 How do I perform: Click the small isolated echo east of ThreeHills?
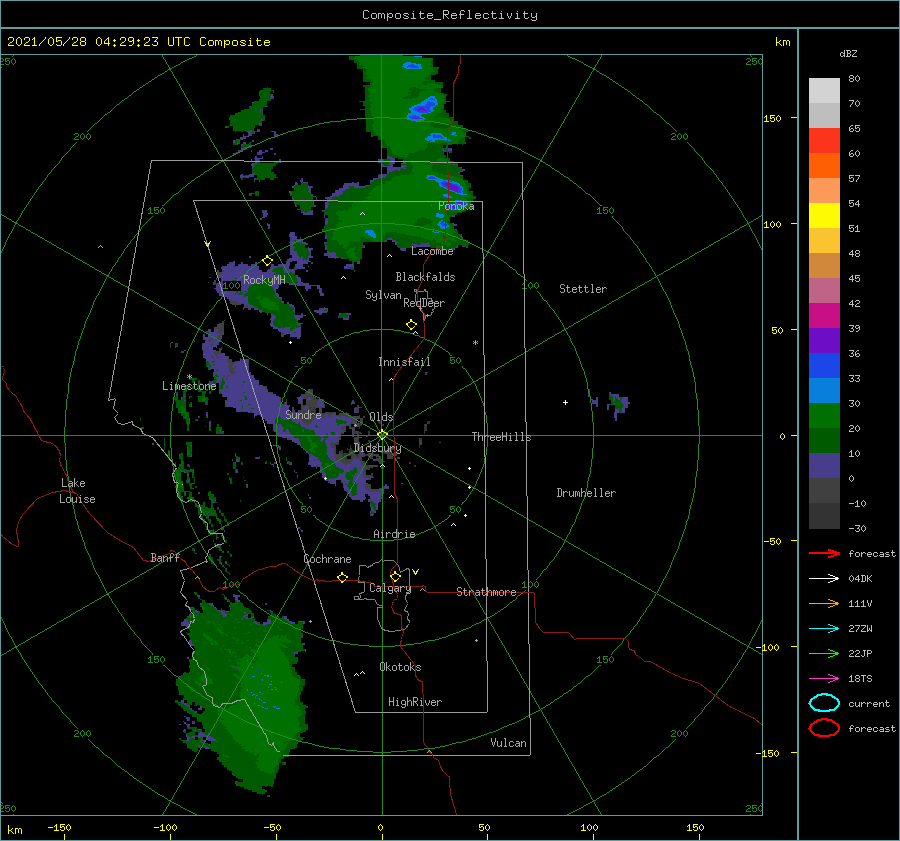click(618, 403)
